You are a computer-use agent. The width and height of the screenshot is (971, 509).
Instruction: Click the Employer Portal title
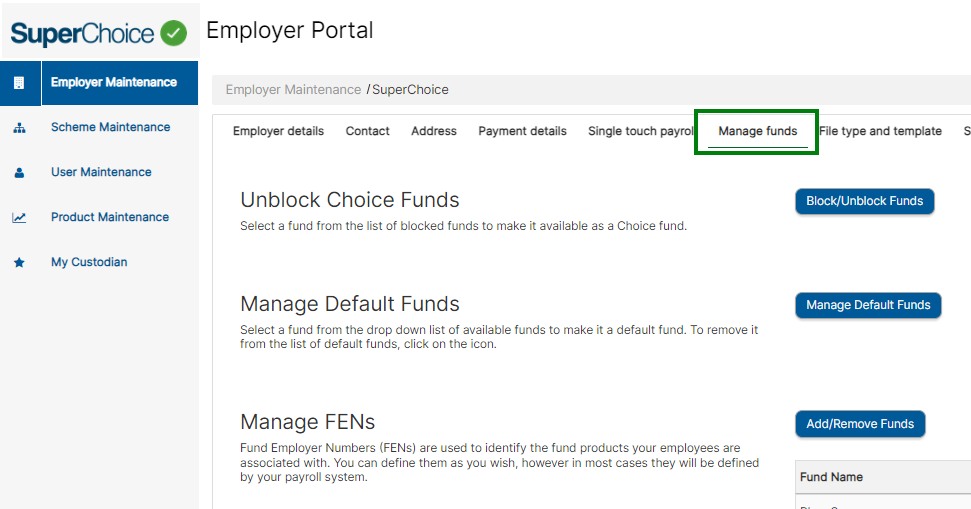click(x=290, y=30)
